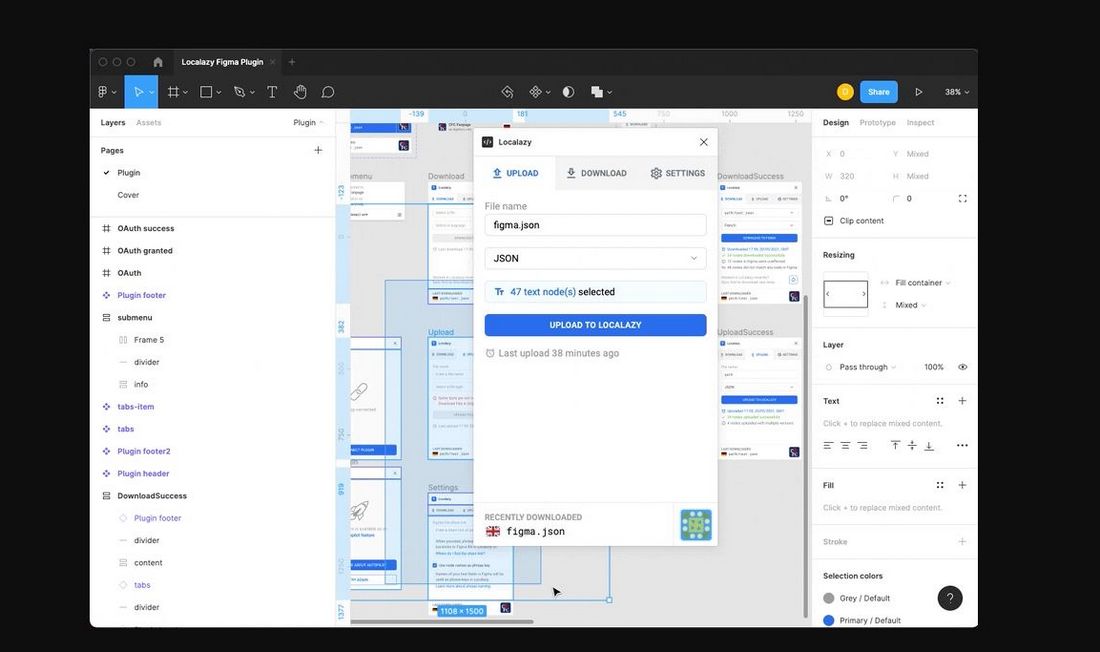Click the independent corners icon
This screenshot has width=1100, height=652.
coord(962,199)
